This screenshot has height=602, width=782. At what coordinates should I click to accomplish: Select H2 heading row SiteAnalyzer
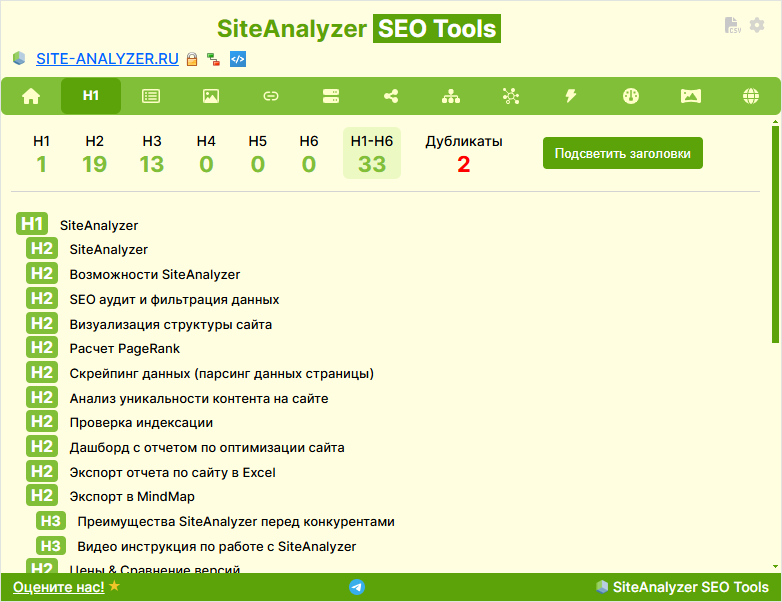(x=109, y=249)
